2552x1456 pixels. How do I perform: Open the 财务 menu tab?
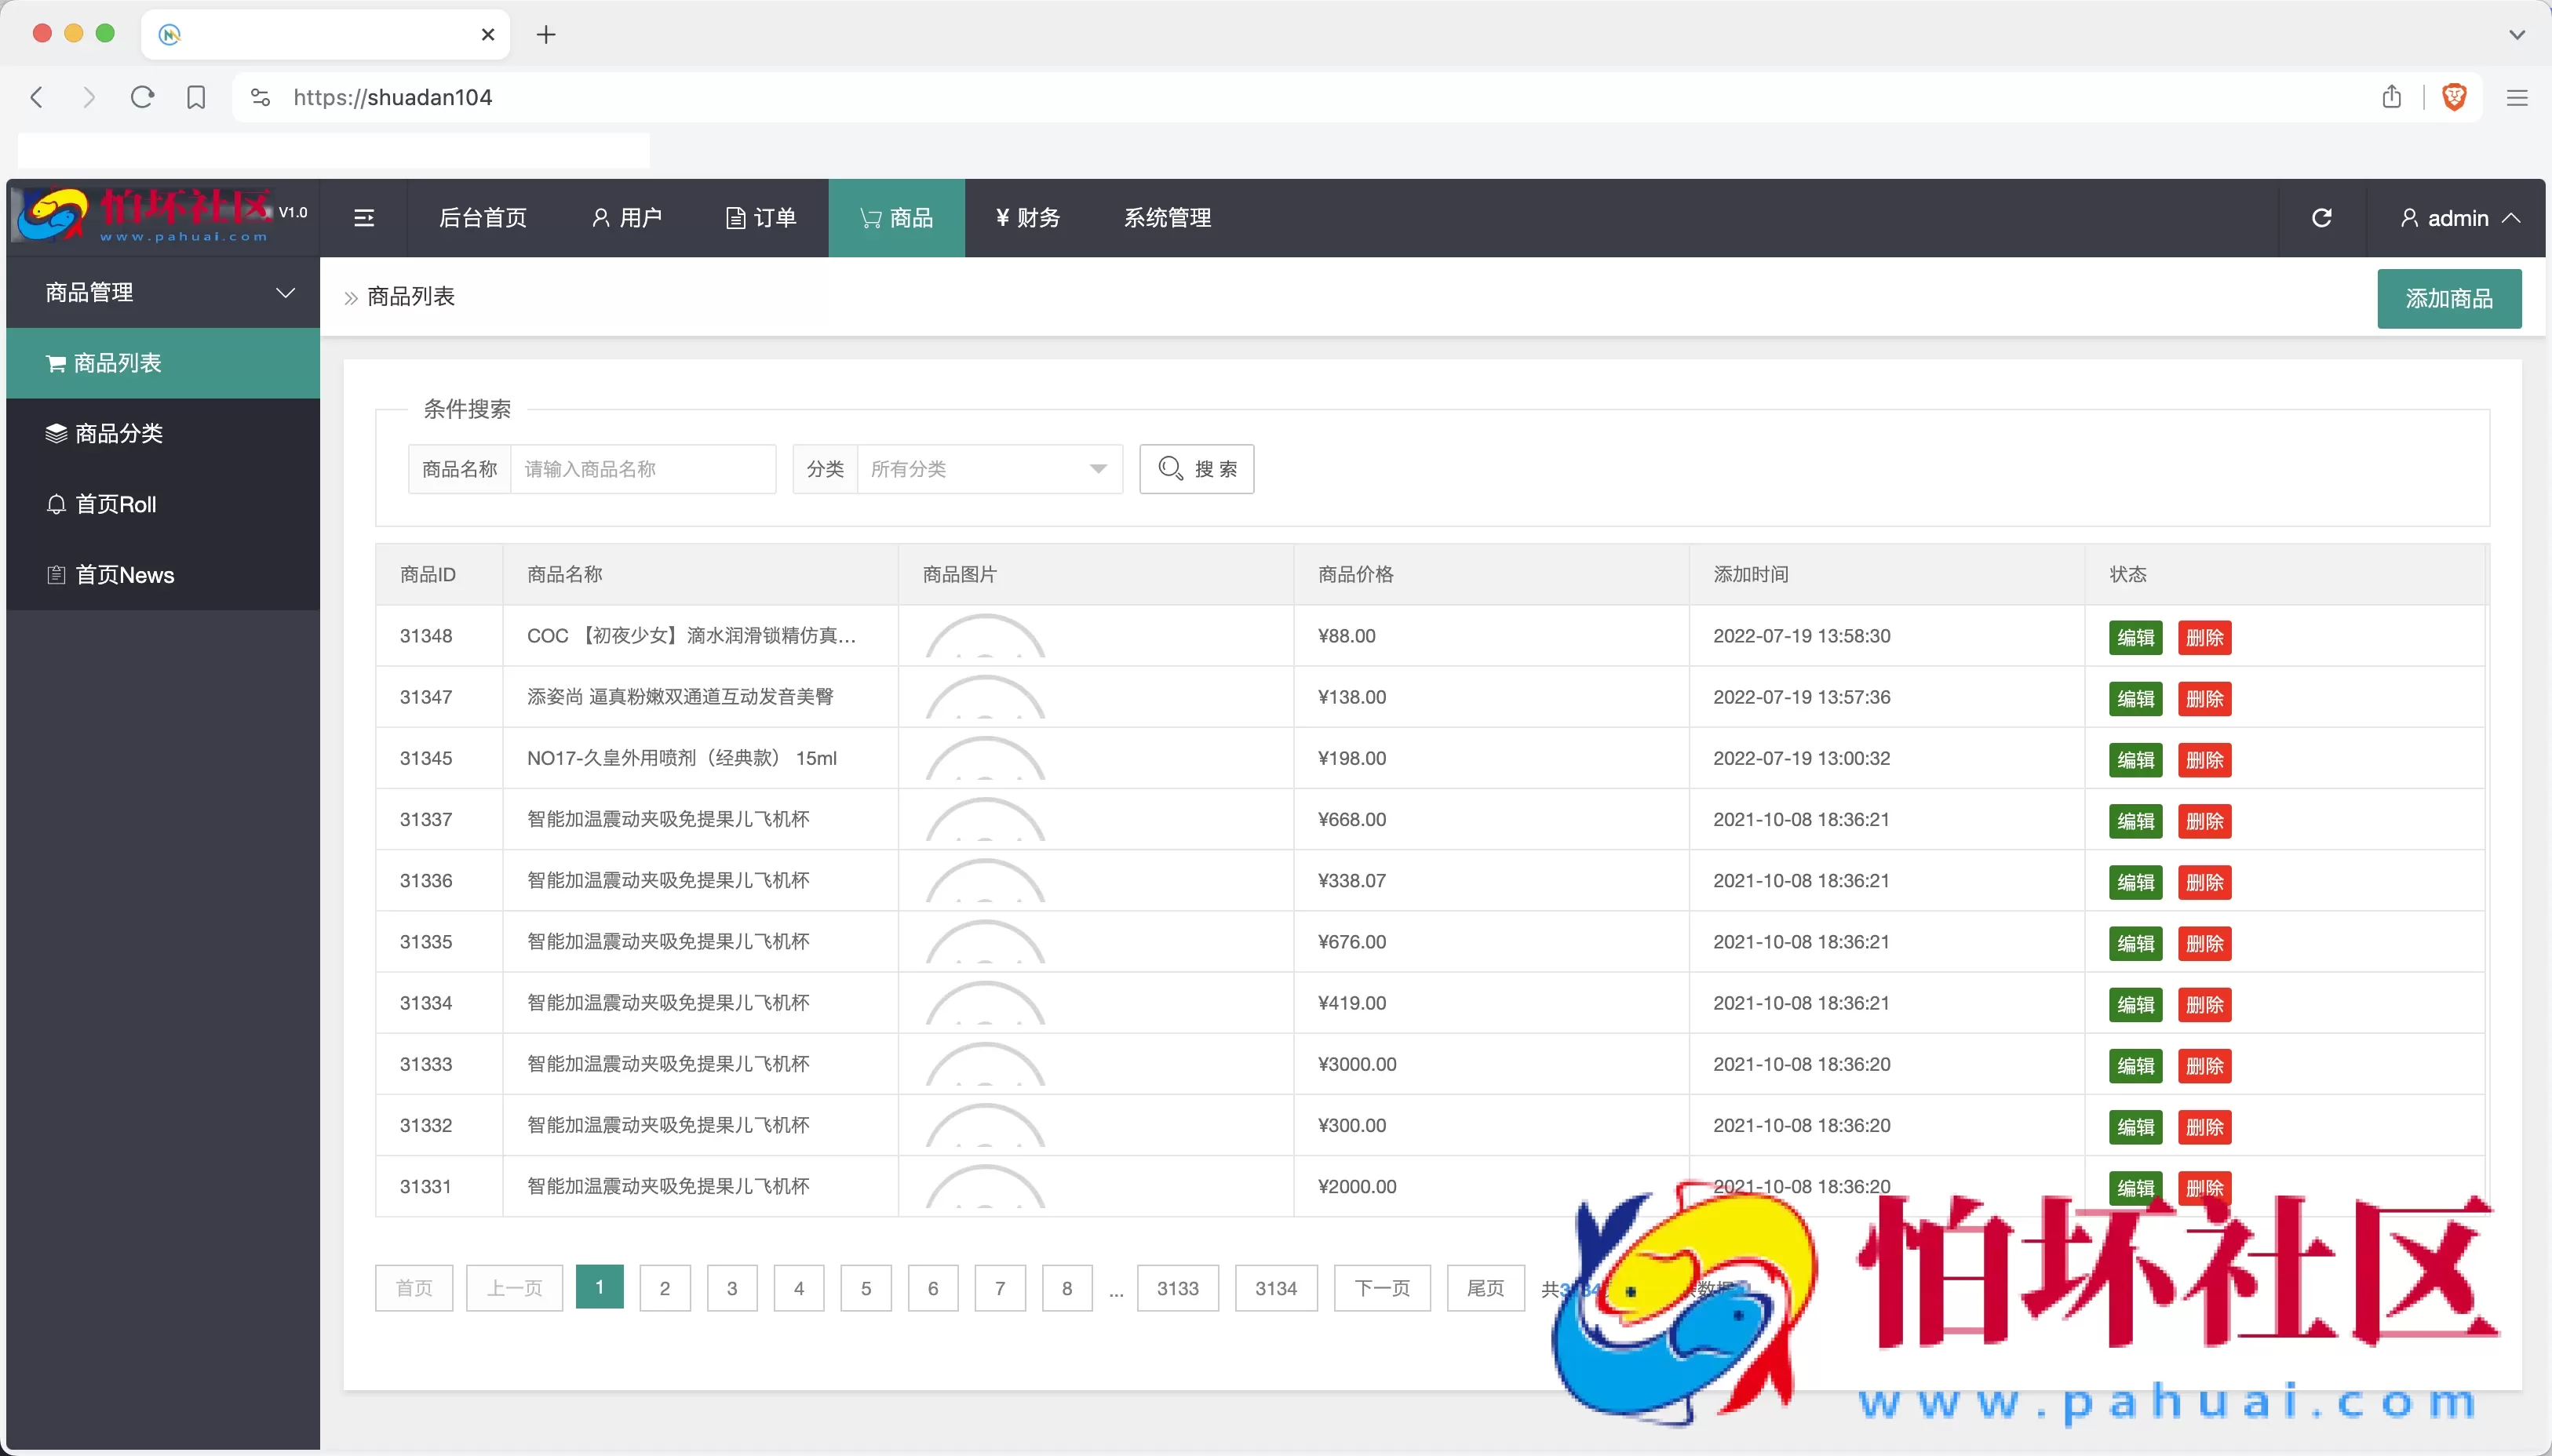(x=1027, y=218)
